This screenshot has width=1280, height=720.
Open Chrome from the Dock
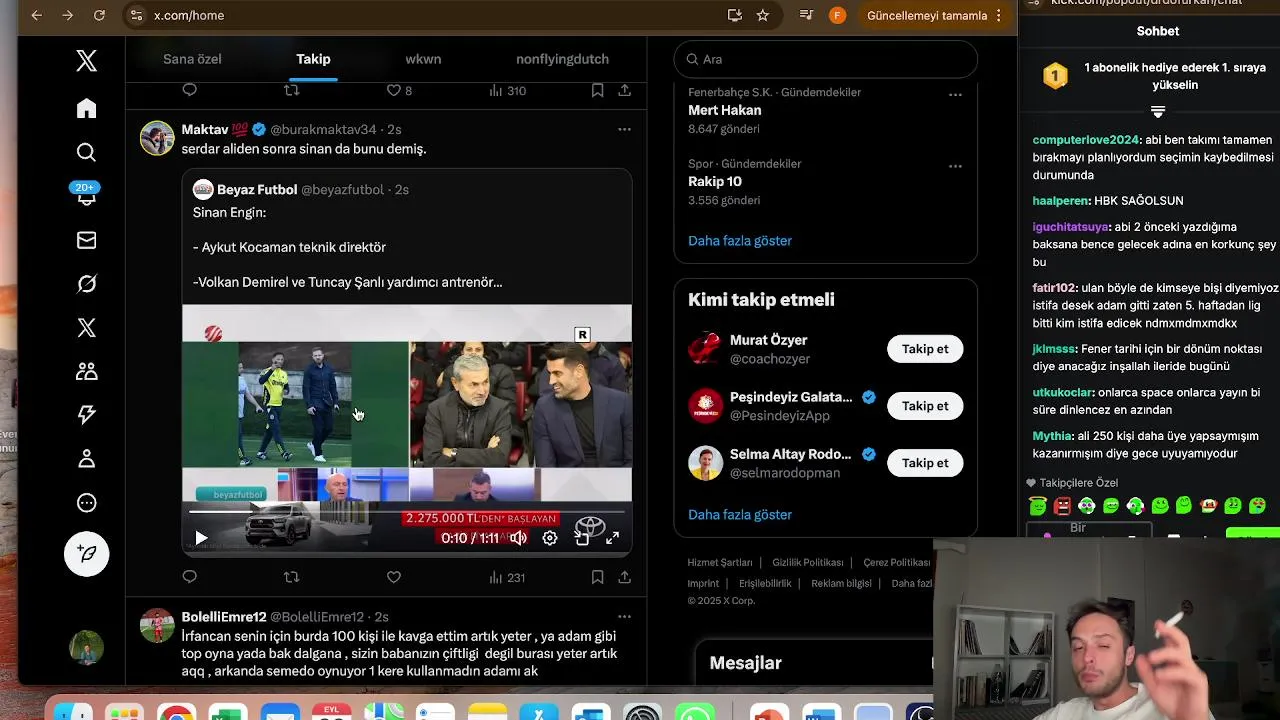click(176, 712)
